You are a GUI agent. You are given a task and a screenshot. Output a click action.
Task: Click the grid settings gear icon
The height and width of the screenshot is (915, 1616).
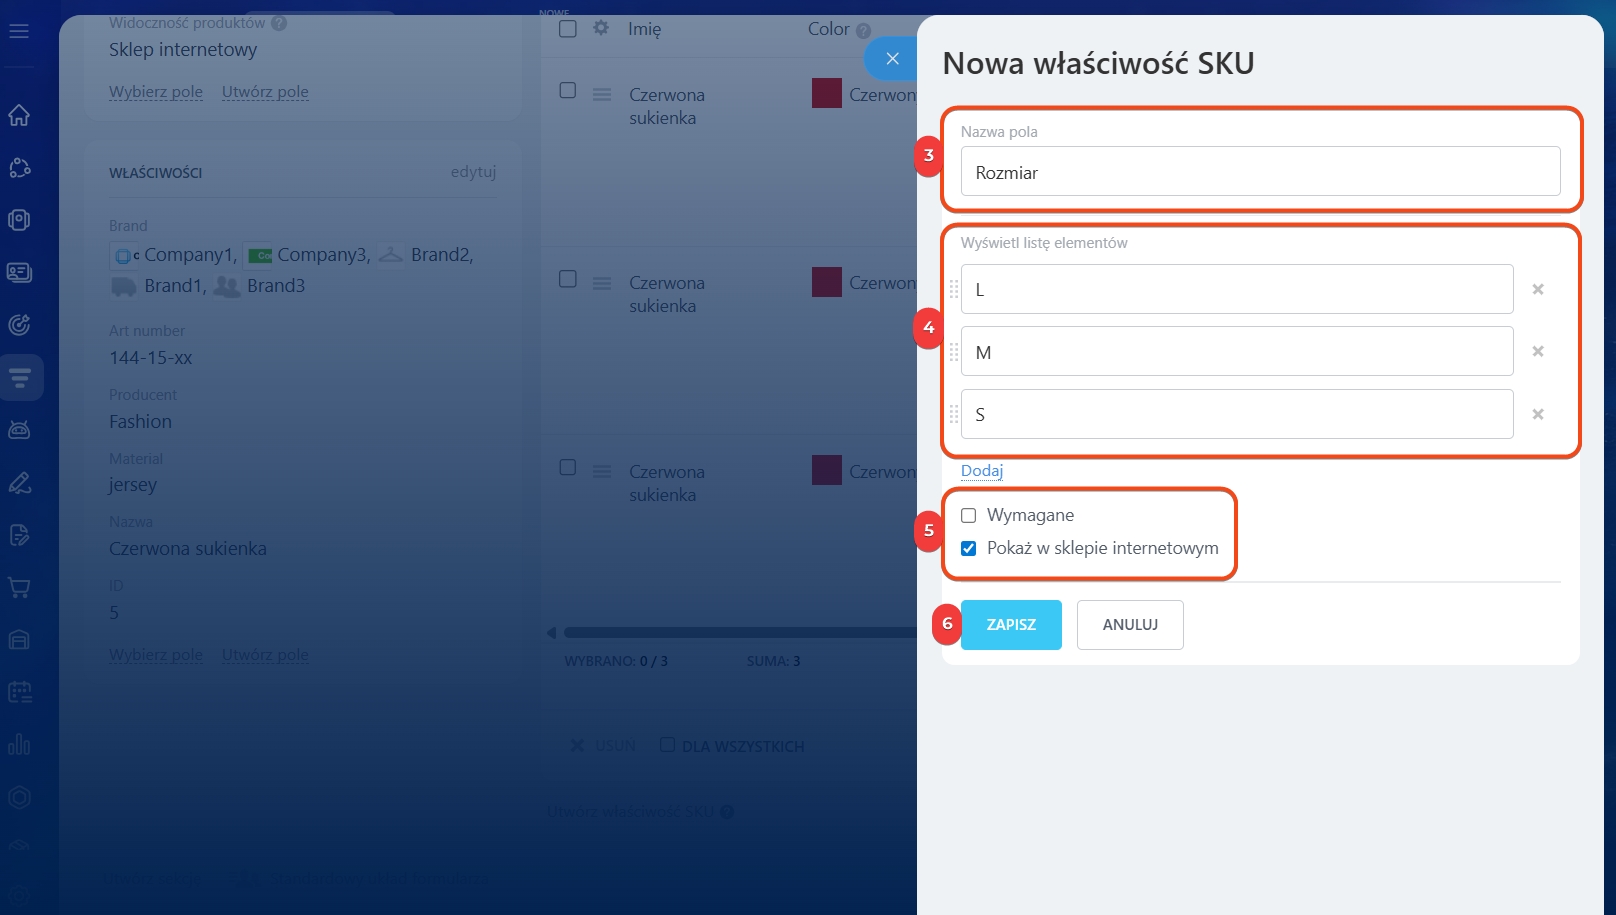[601, 28]
